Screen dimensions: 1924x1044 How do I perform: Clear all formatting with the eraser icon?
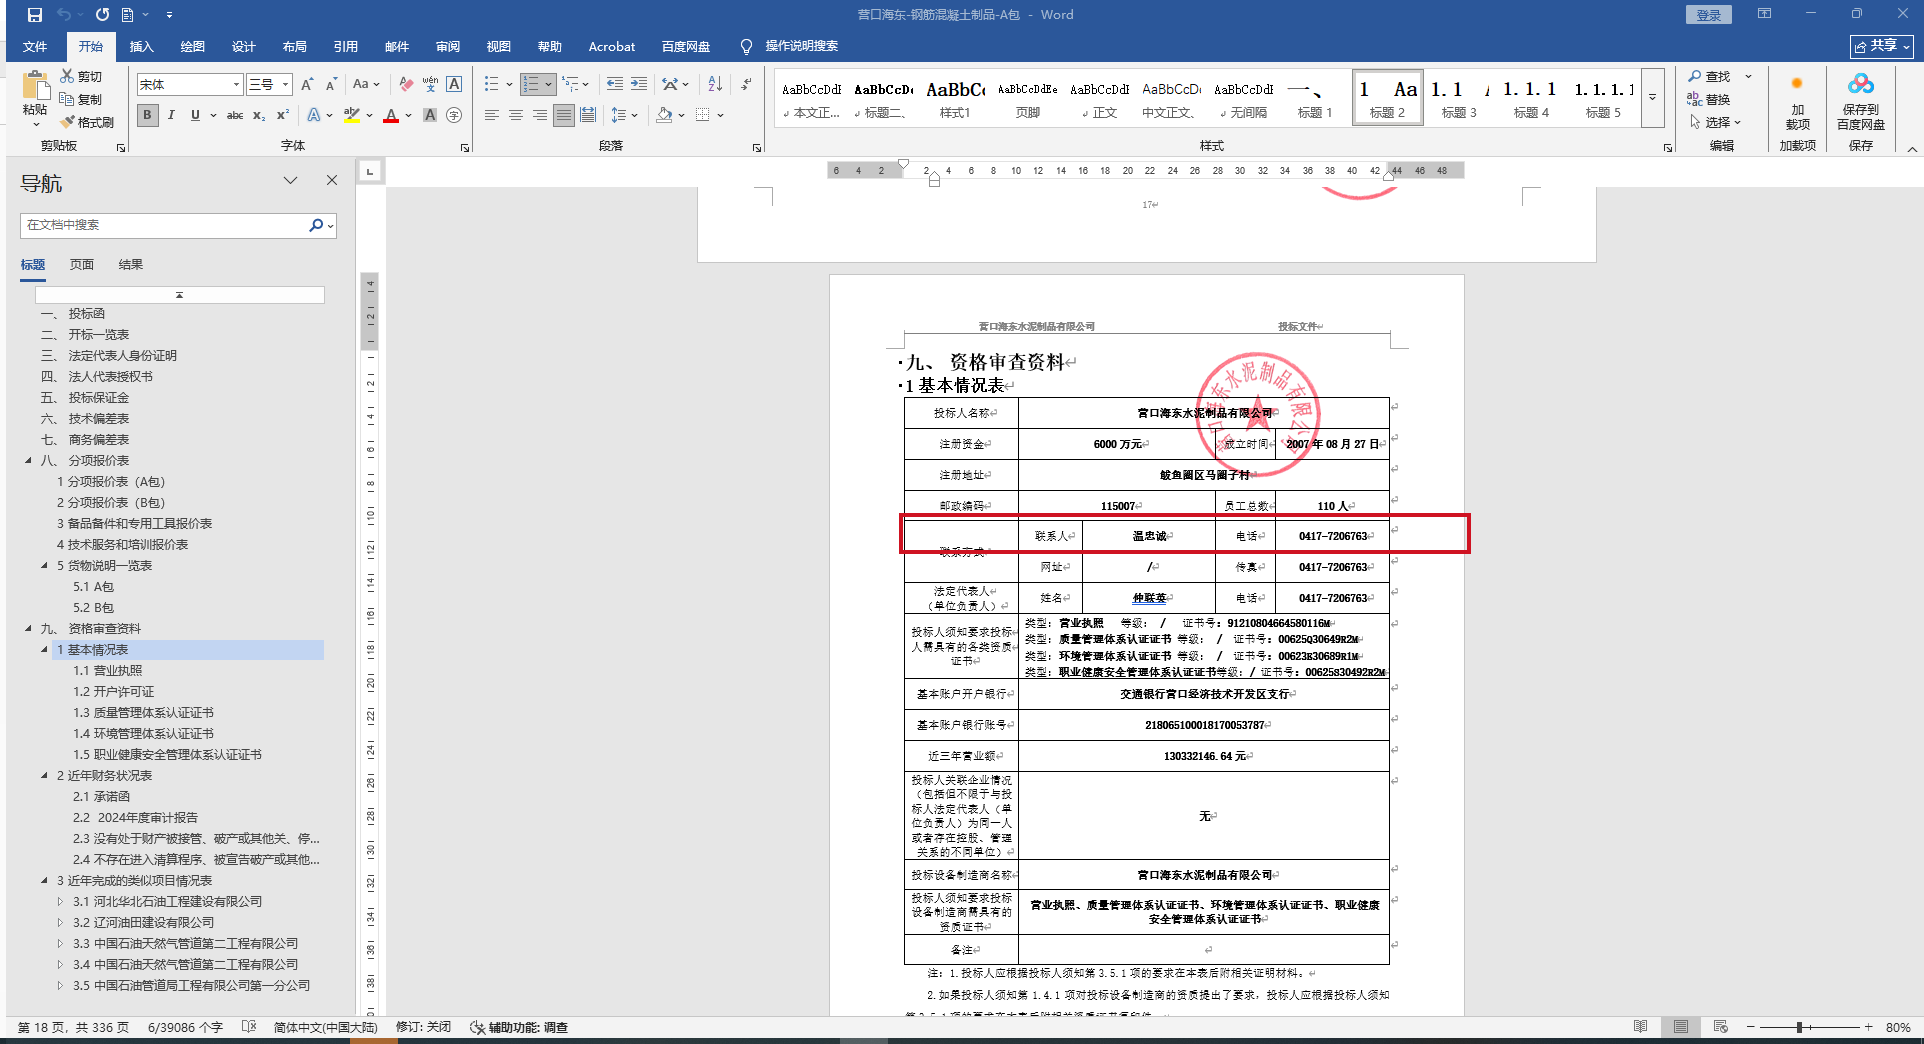(x=405, y=85)
